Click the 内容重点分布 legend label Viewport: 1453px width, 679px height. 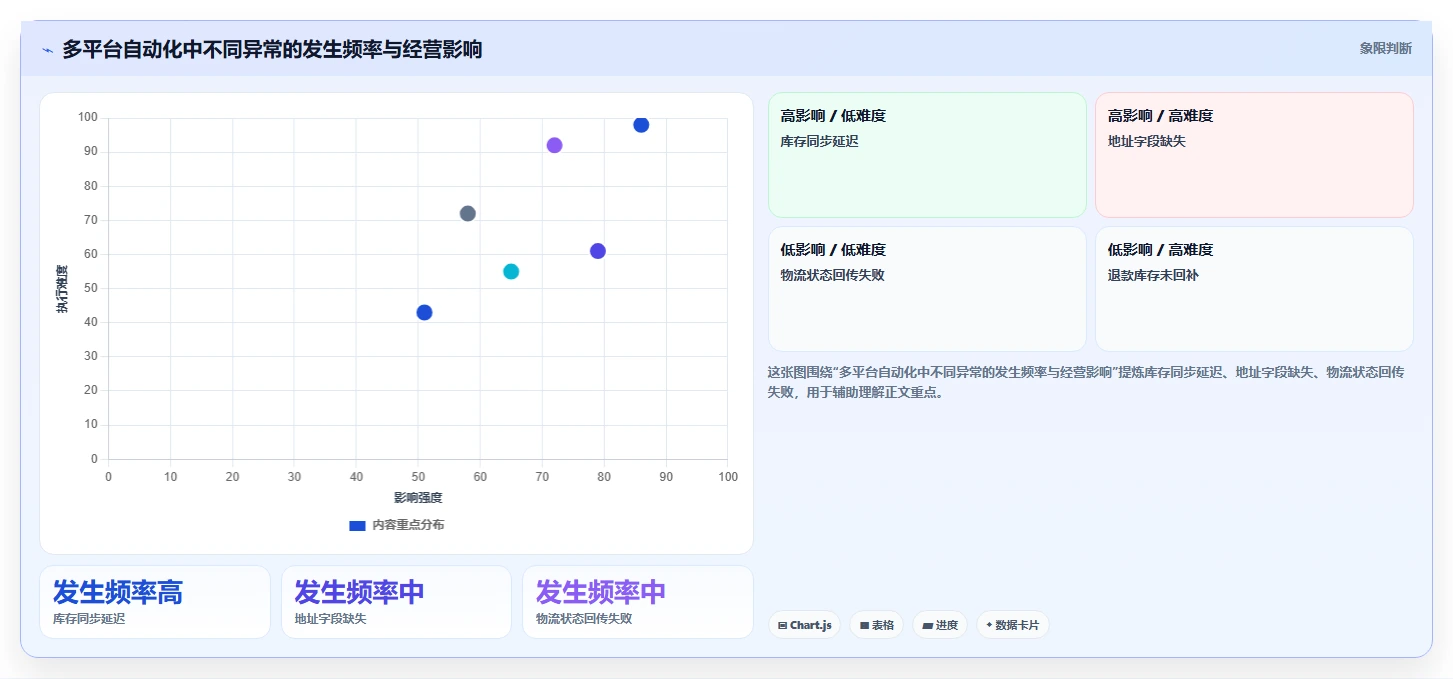click(408, 525)
